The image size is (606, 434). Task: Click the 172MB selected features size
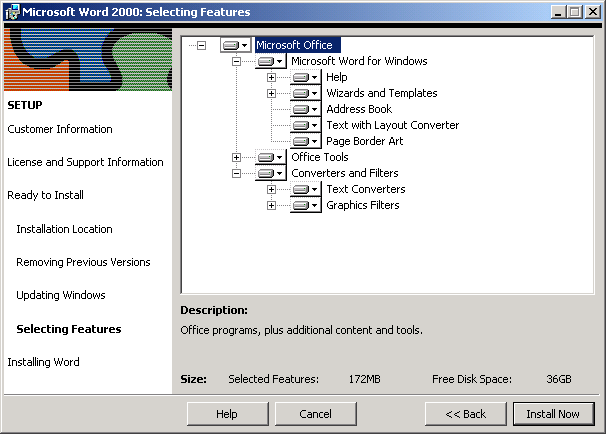[x=364, y=379]
